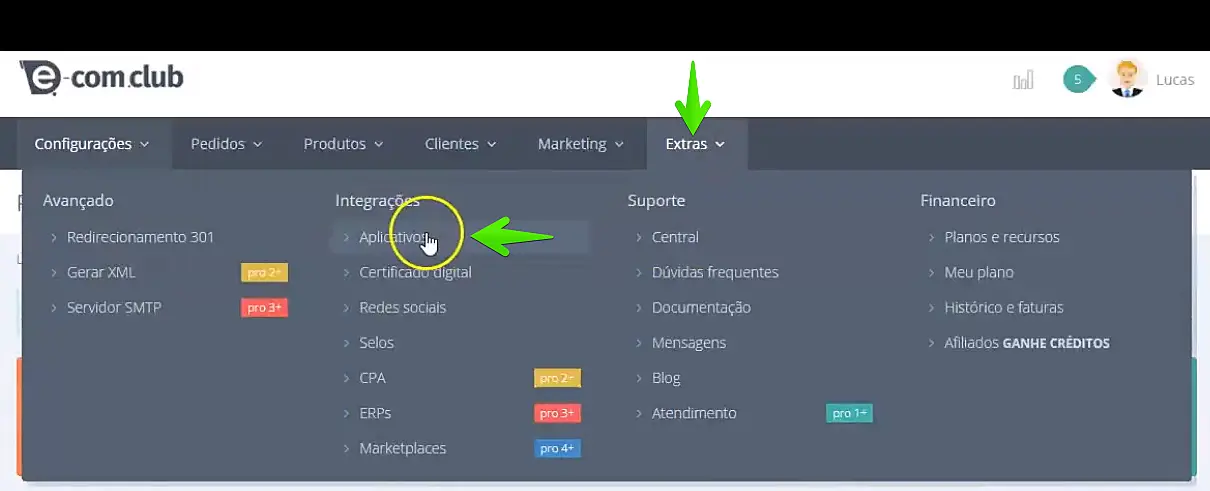
Task: Click Lucas user avatar picture
Action: point(1127,79)
